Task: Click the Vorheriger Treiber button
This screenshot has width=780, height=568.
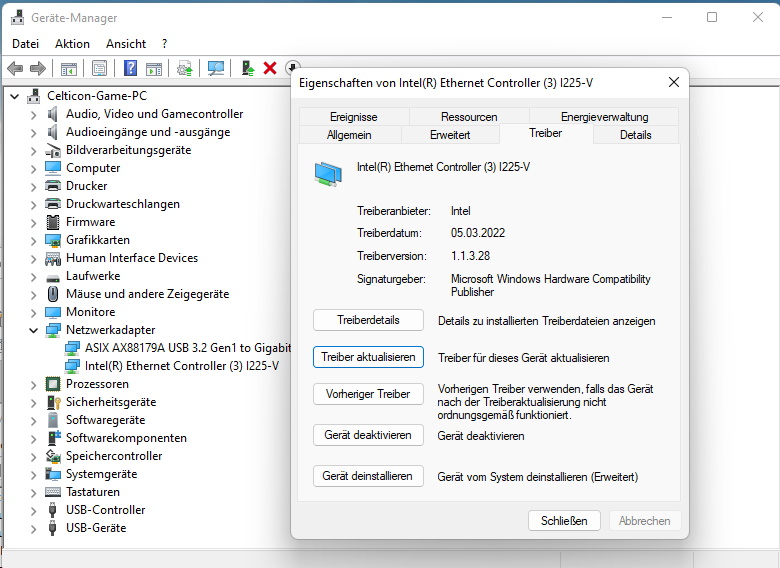Action: (368, 394)
